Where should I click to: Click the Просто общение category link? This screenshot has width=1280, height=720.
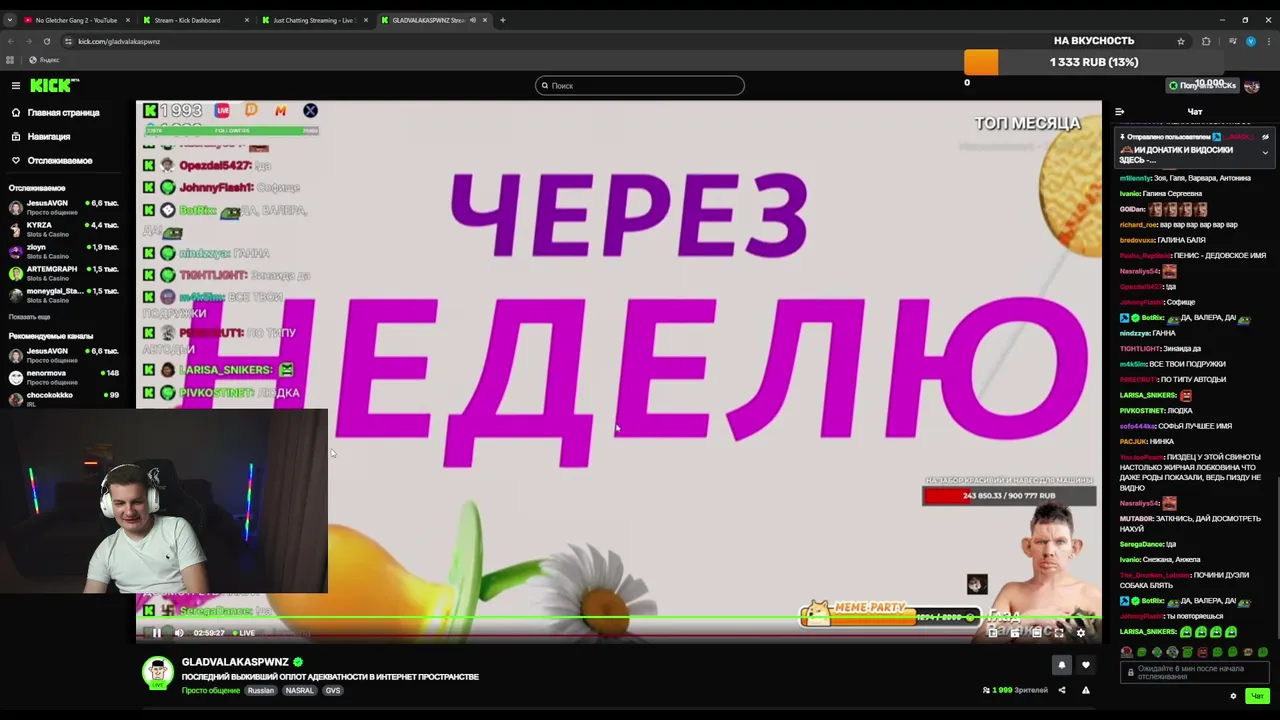210,691
